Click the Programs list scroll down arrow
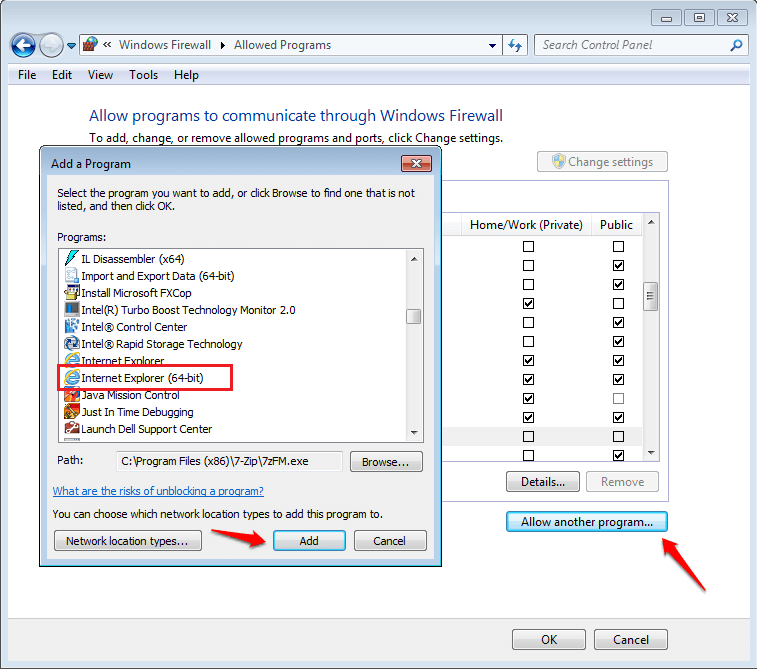757x669 pixels. 414,432
